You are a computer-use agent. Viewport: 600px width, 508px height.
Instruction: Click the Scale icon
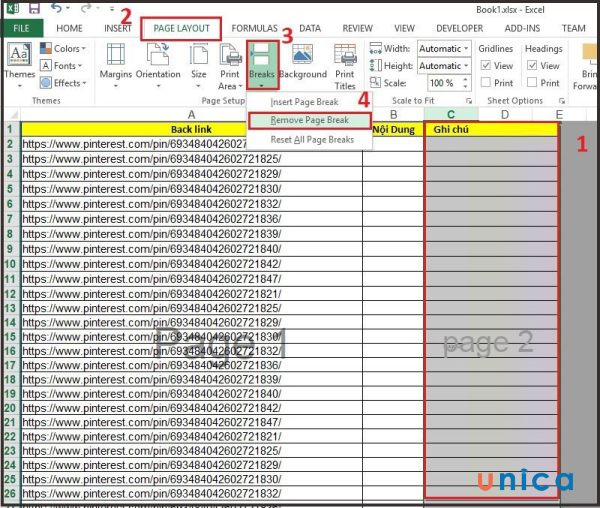[375, 83]
